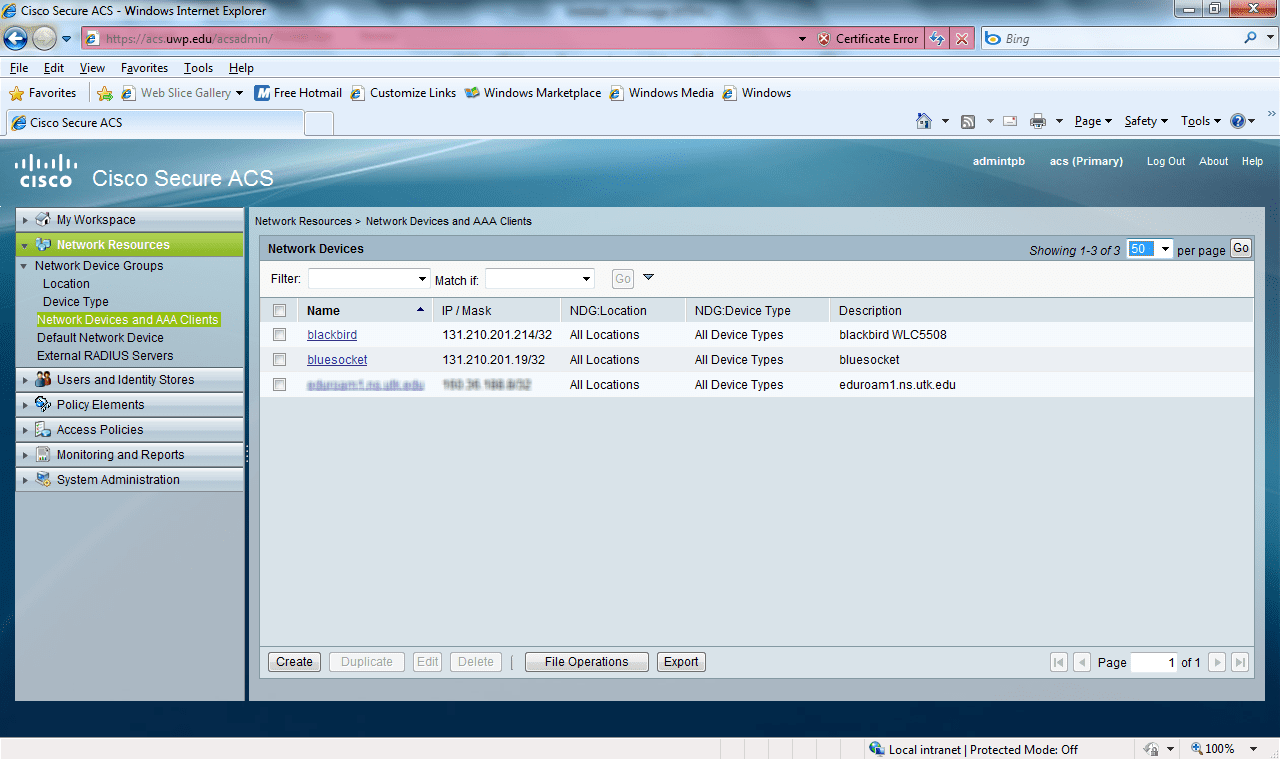Check the select-all header checkbox
Screen dimensions: 1280x760
[x=280, y=311]
